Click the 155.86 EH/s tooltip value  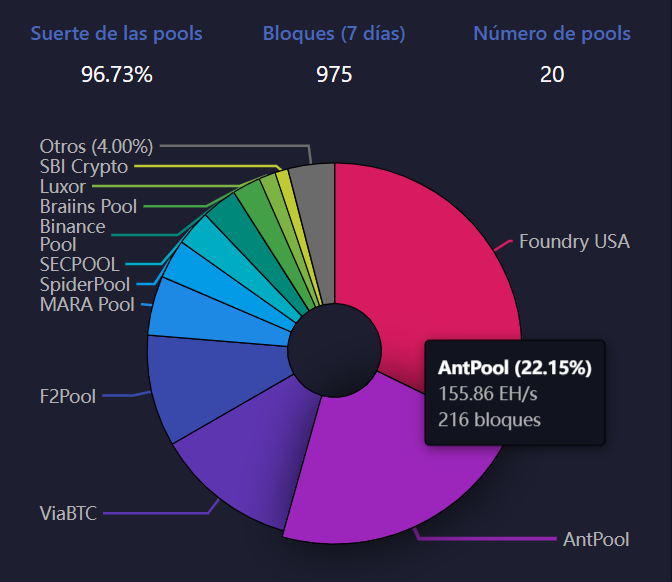click(x=488, y=393)
